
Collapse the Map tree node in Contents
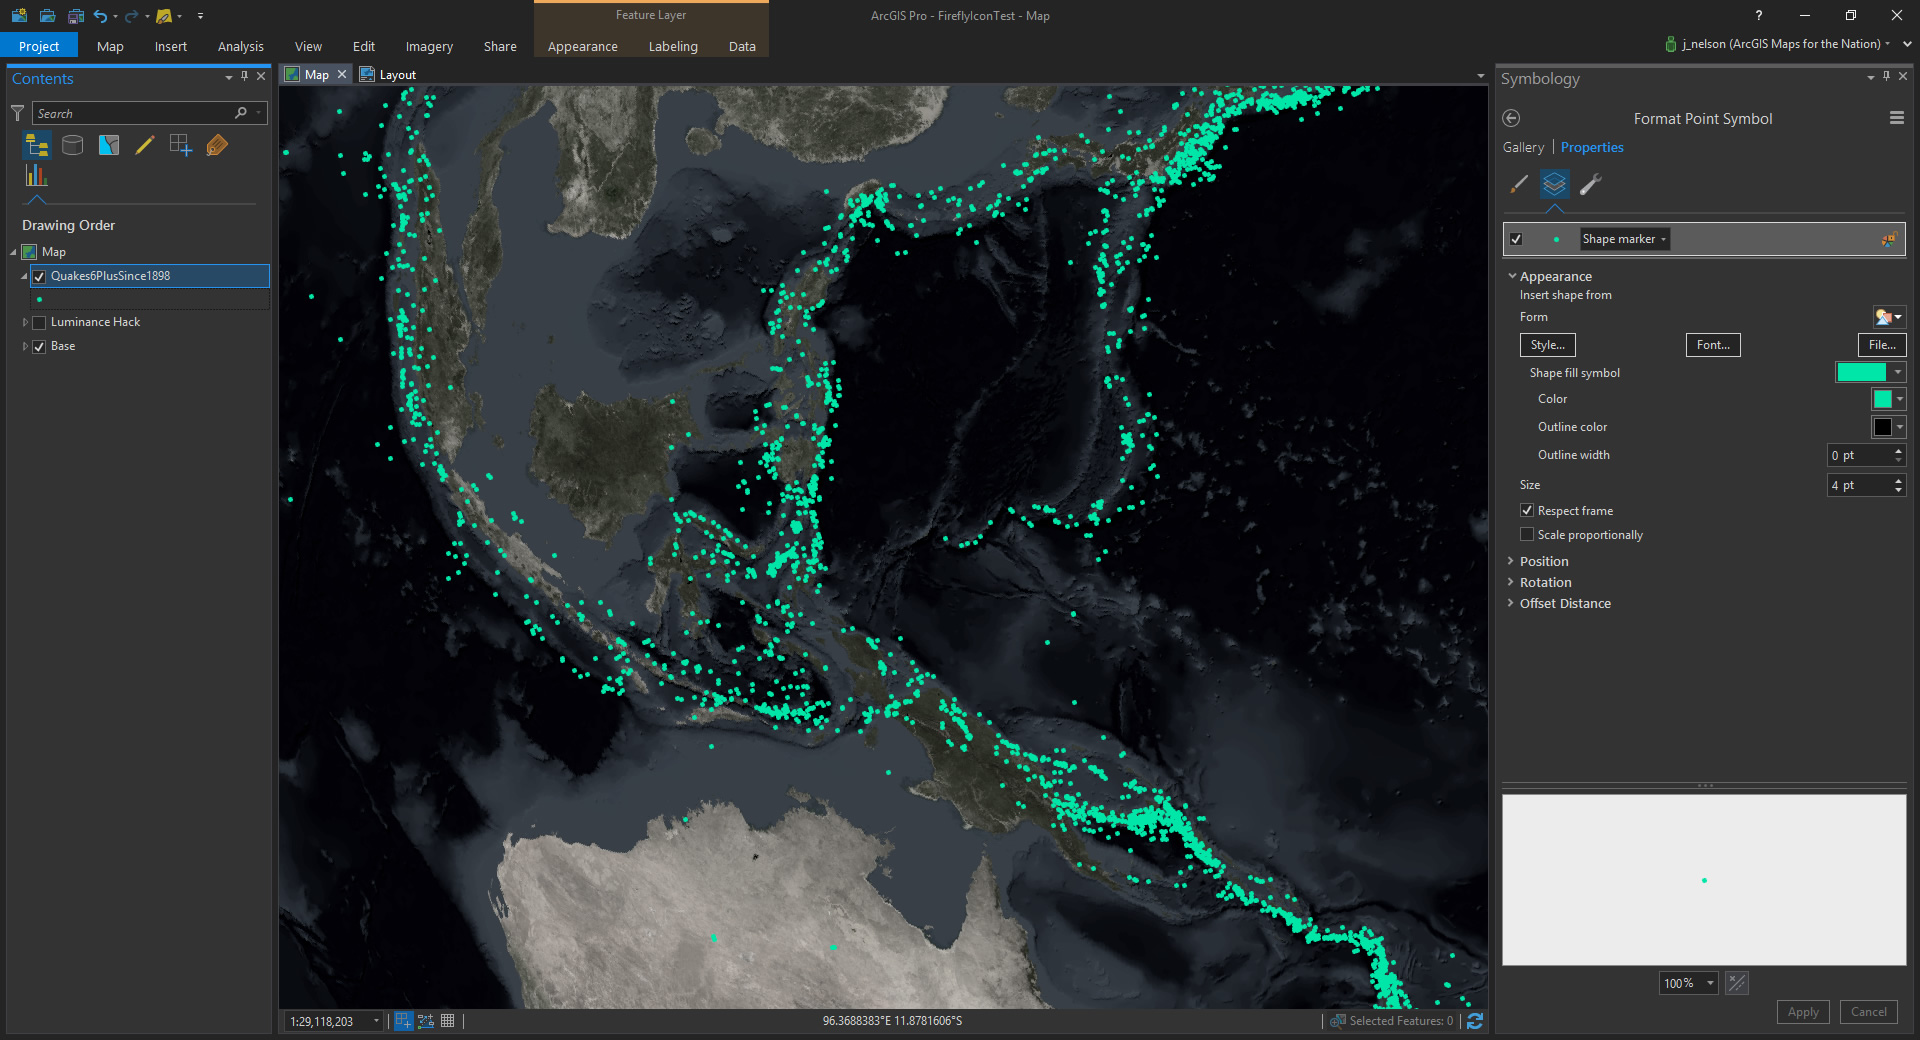point(14,252)
